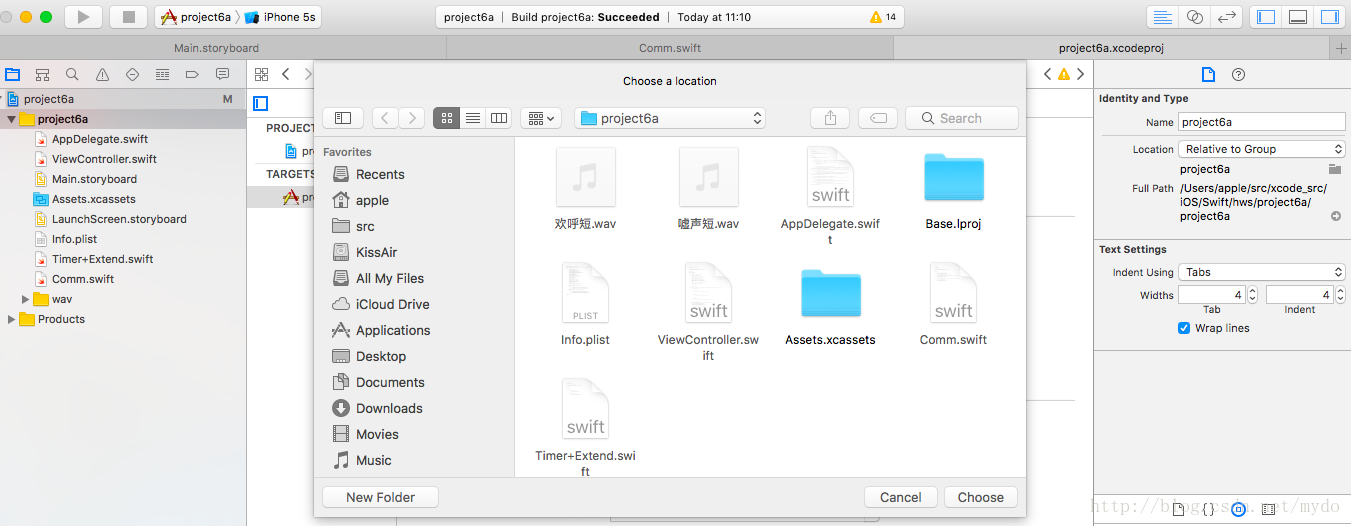Image resolution: width=1351 pixels, height=526 pixels.
Task: Show the Symbol navigator
Action: (42, 74)
